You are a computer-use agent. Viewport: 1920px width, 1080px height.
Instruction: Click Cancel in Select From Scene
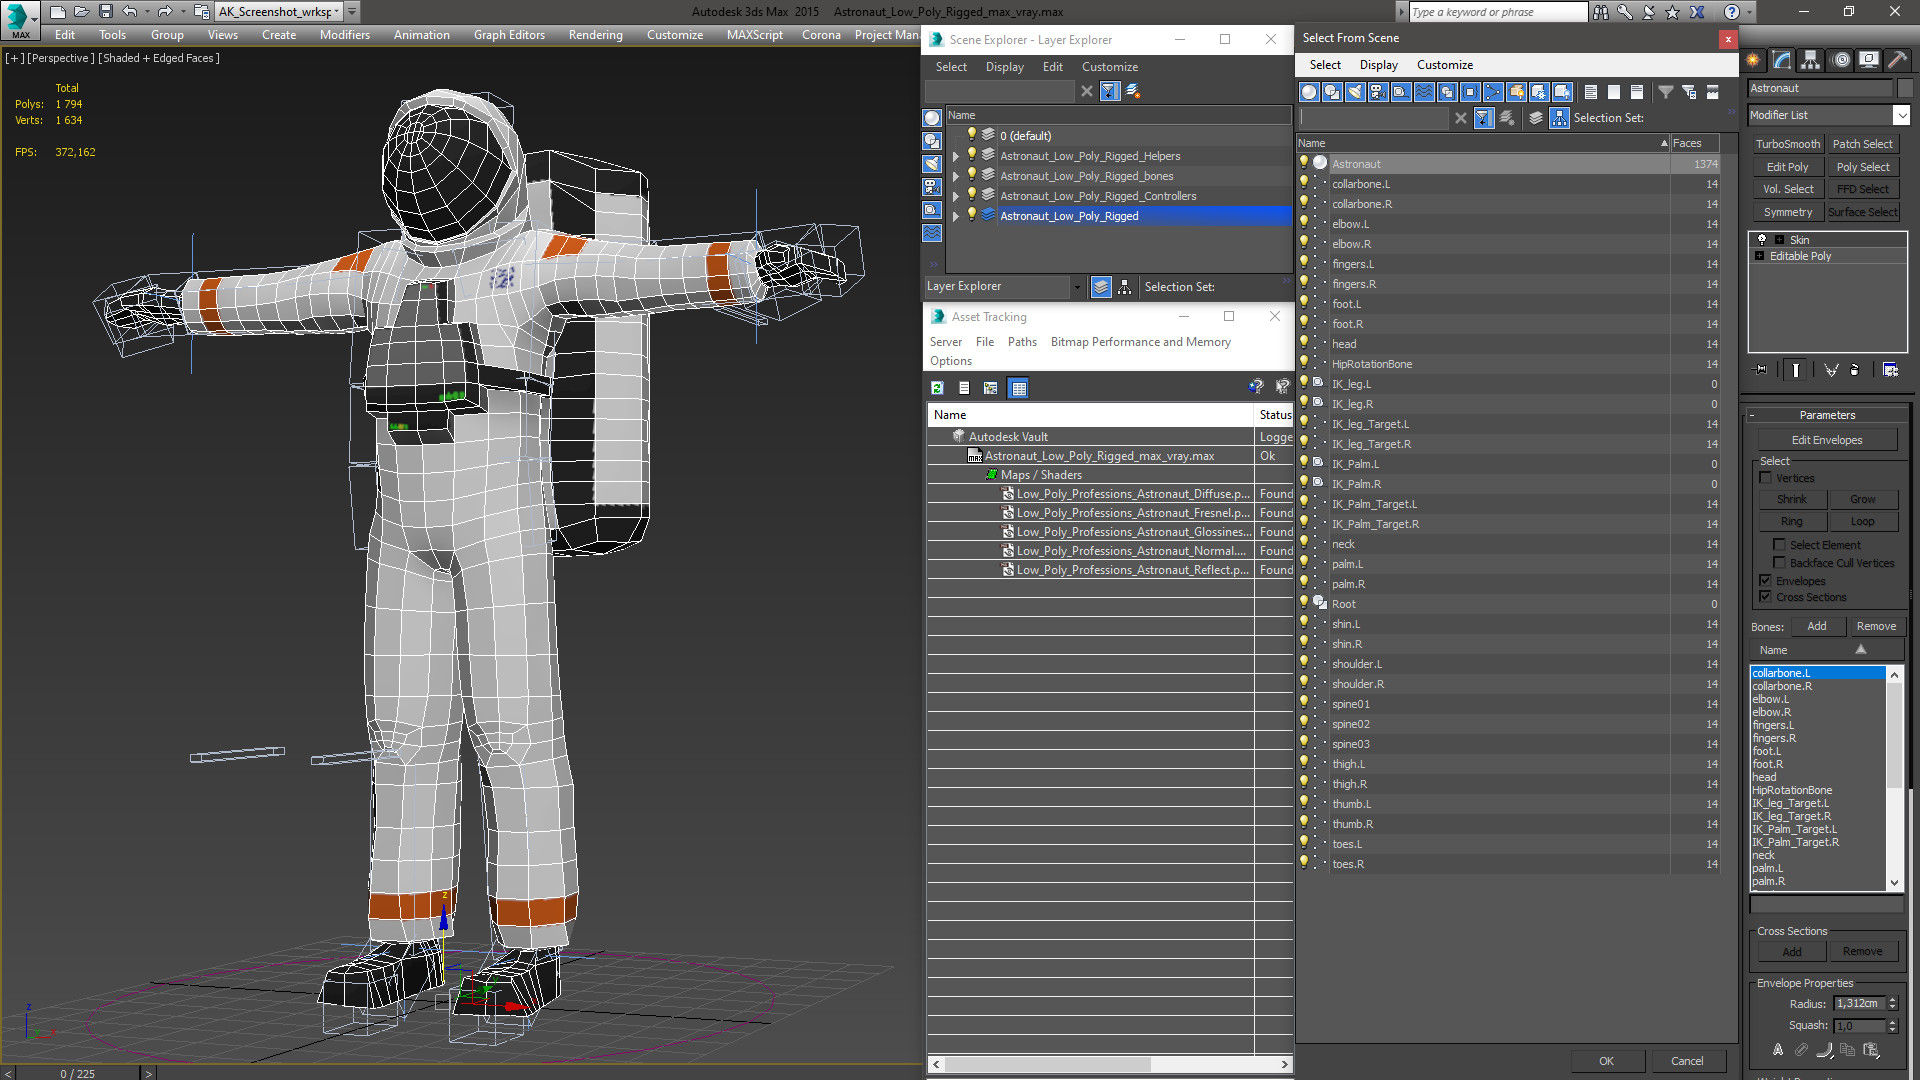click(x=1686, y=1061)
